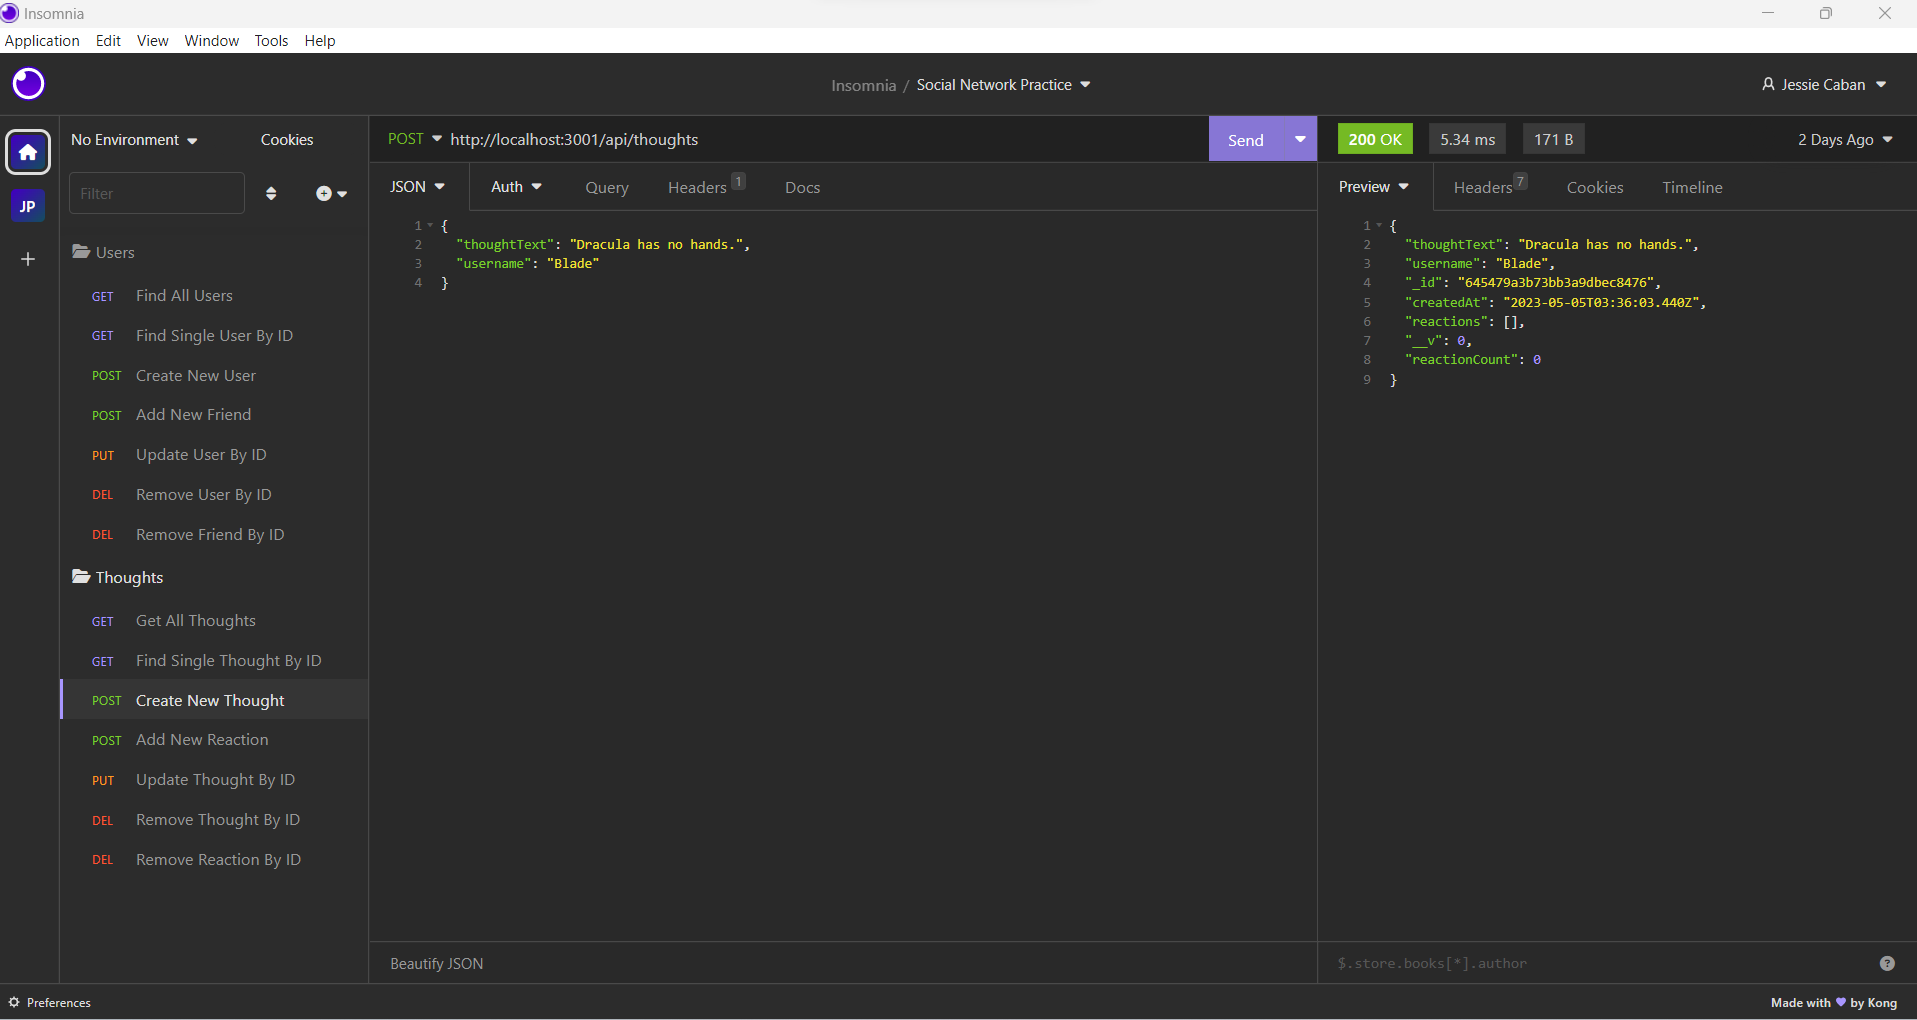Select Create New Thought request

coord(214,700)
